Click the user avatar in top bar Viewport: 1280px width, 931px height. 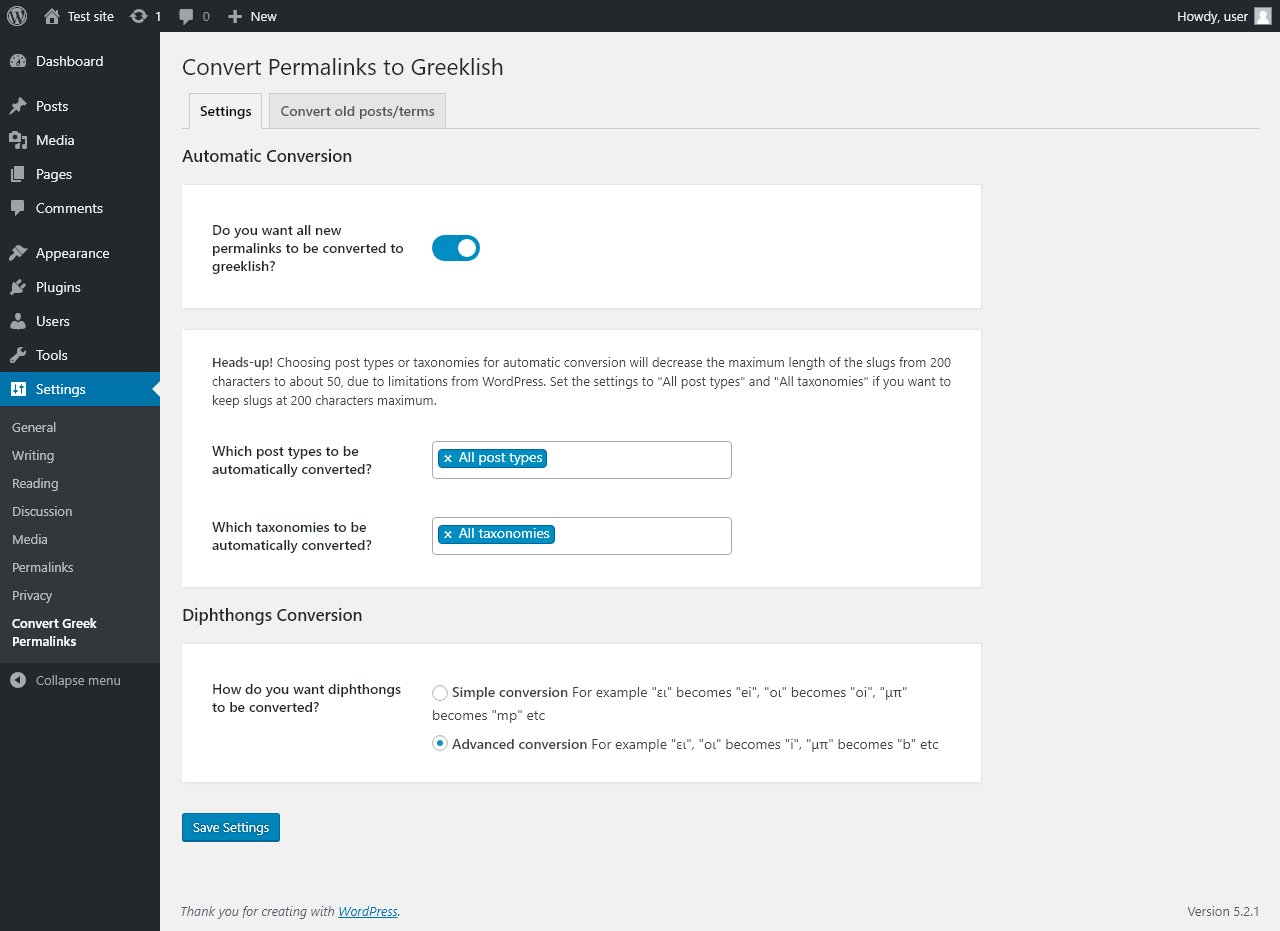(1263, 16)
